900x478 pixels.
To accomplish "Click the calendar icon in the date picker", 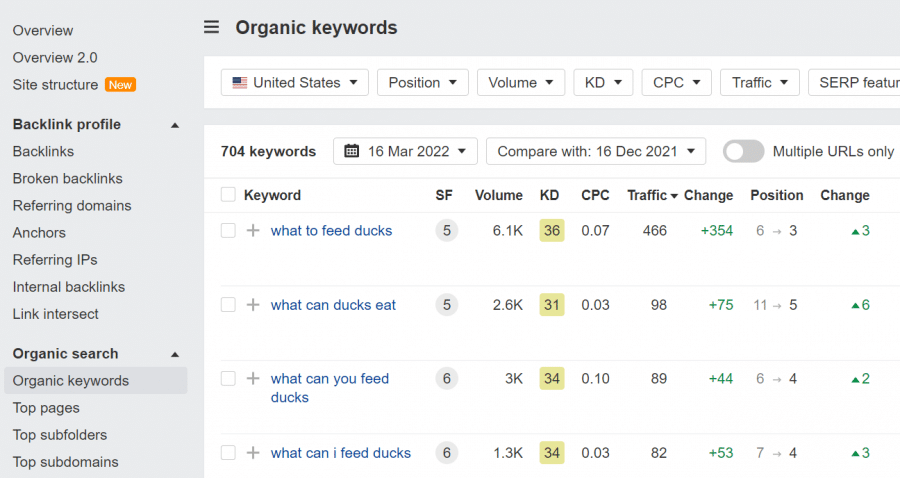I will click(x=351, y=151).
